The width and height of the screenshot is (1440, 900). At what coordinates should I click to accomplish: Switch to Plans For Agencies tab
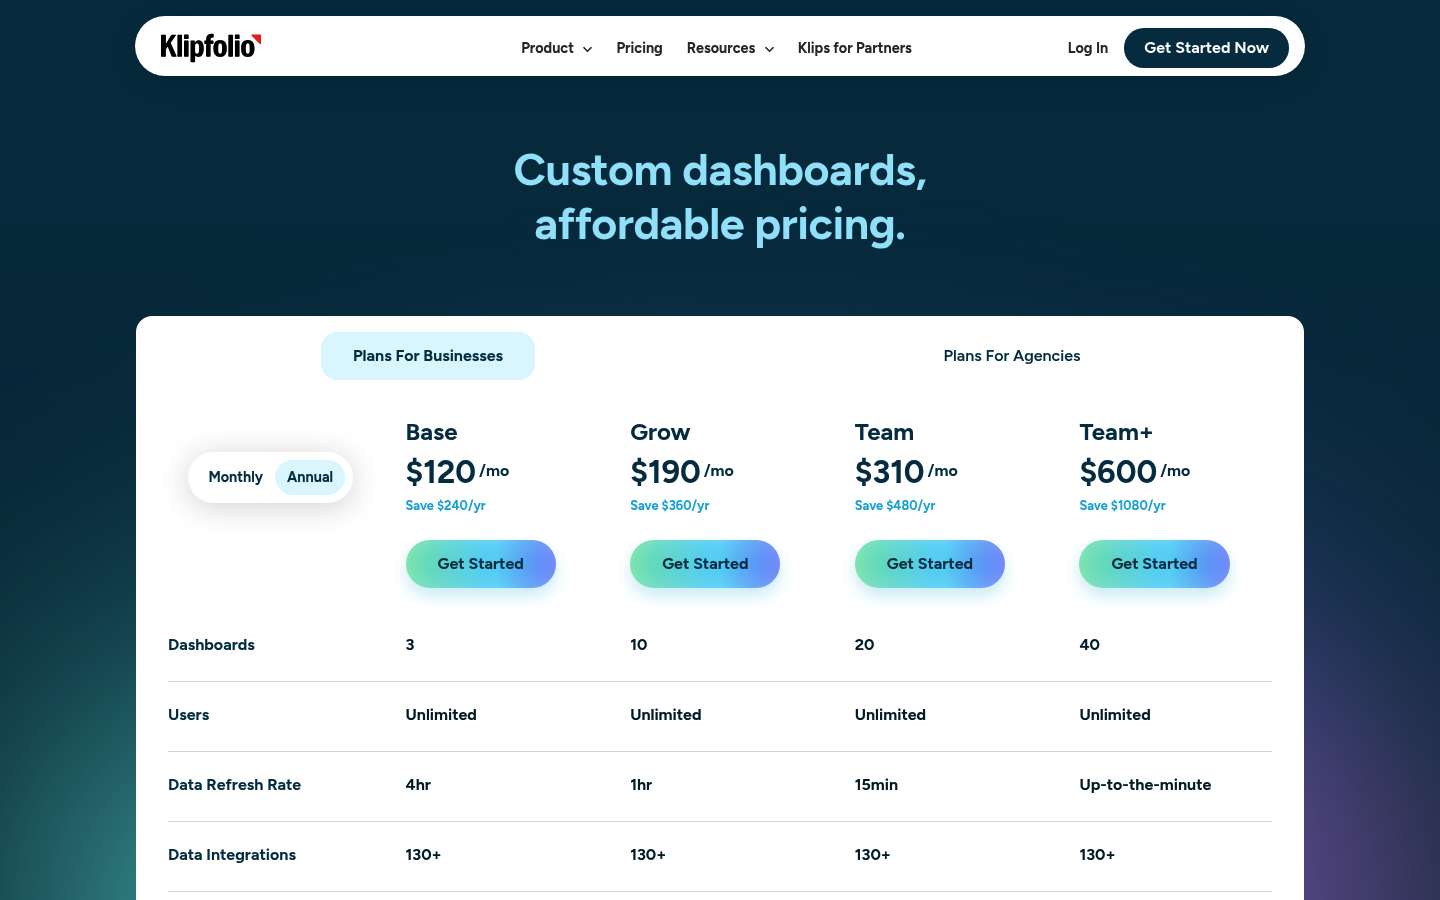pyautogui.click(x=1012, y=356)
